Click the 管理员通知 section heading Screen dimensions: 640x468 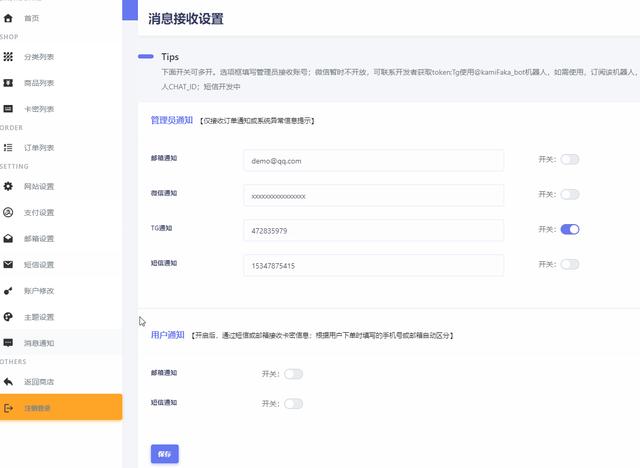tap(172, 120)
